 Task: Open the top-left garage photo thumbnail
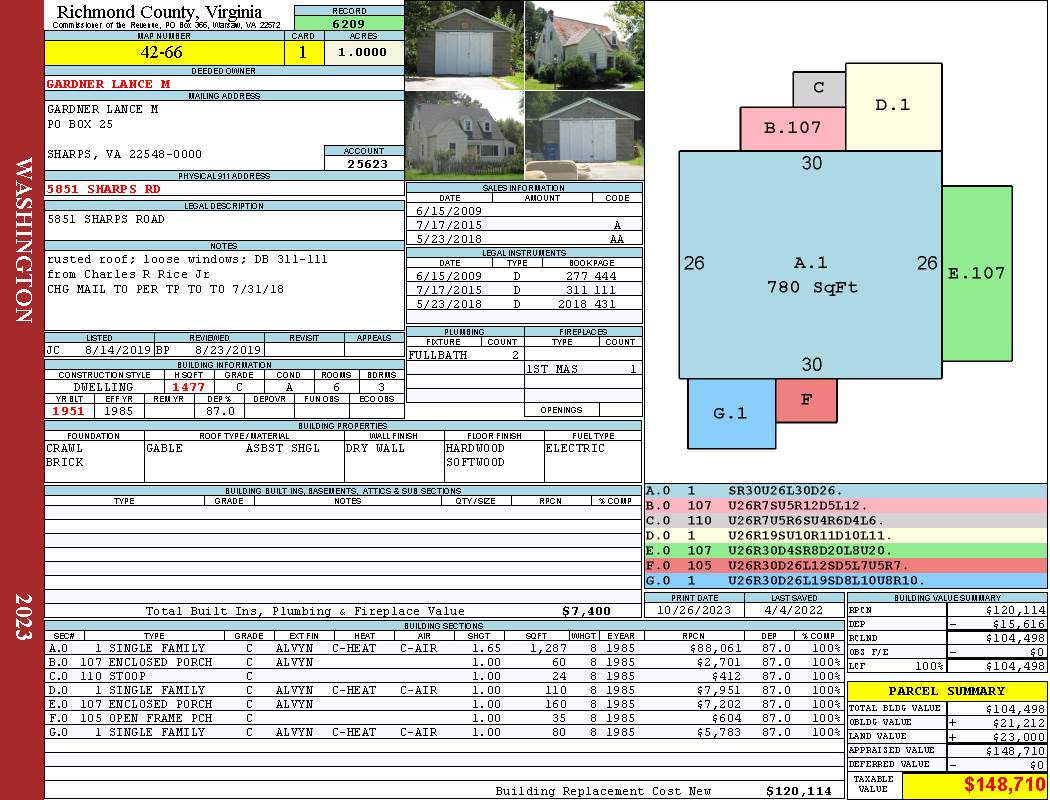[x=464, y=45]
